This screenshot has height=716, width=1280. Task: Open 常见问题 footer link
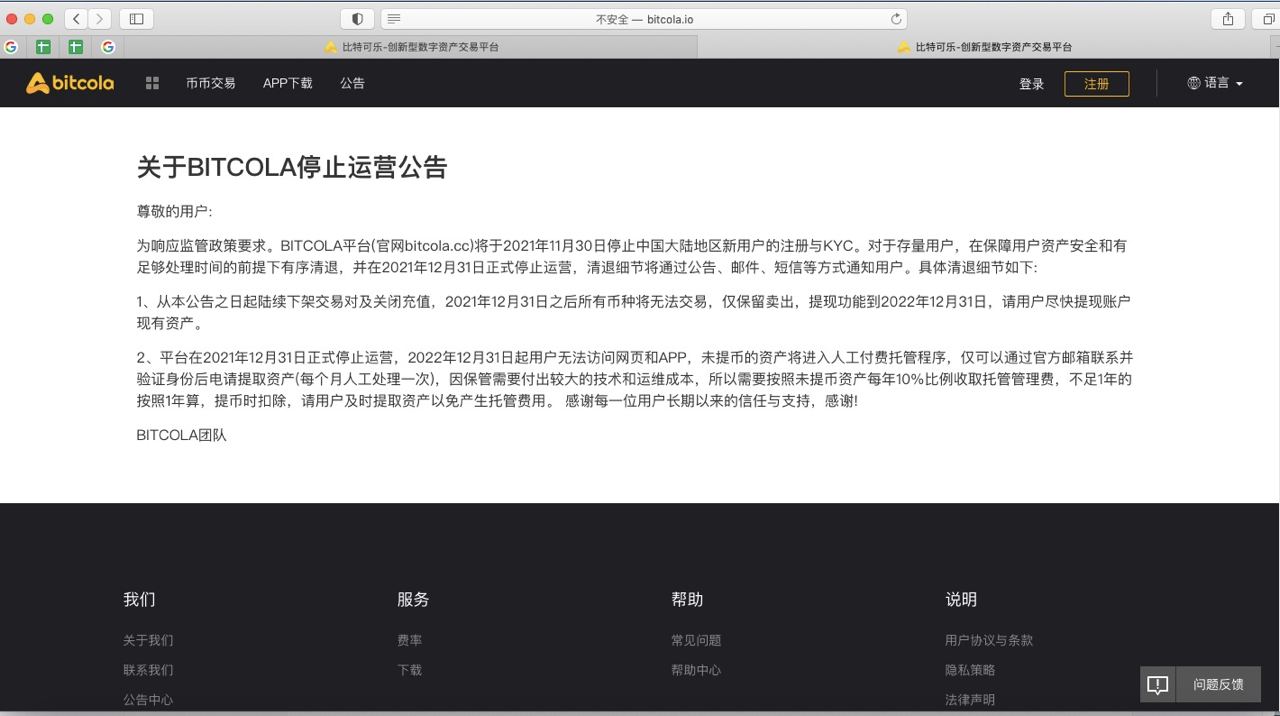tap(696, 640)
